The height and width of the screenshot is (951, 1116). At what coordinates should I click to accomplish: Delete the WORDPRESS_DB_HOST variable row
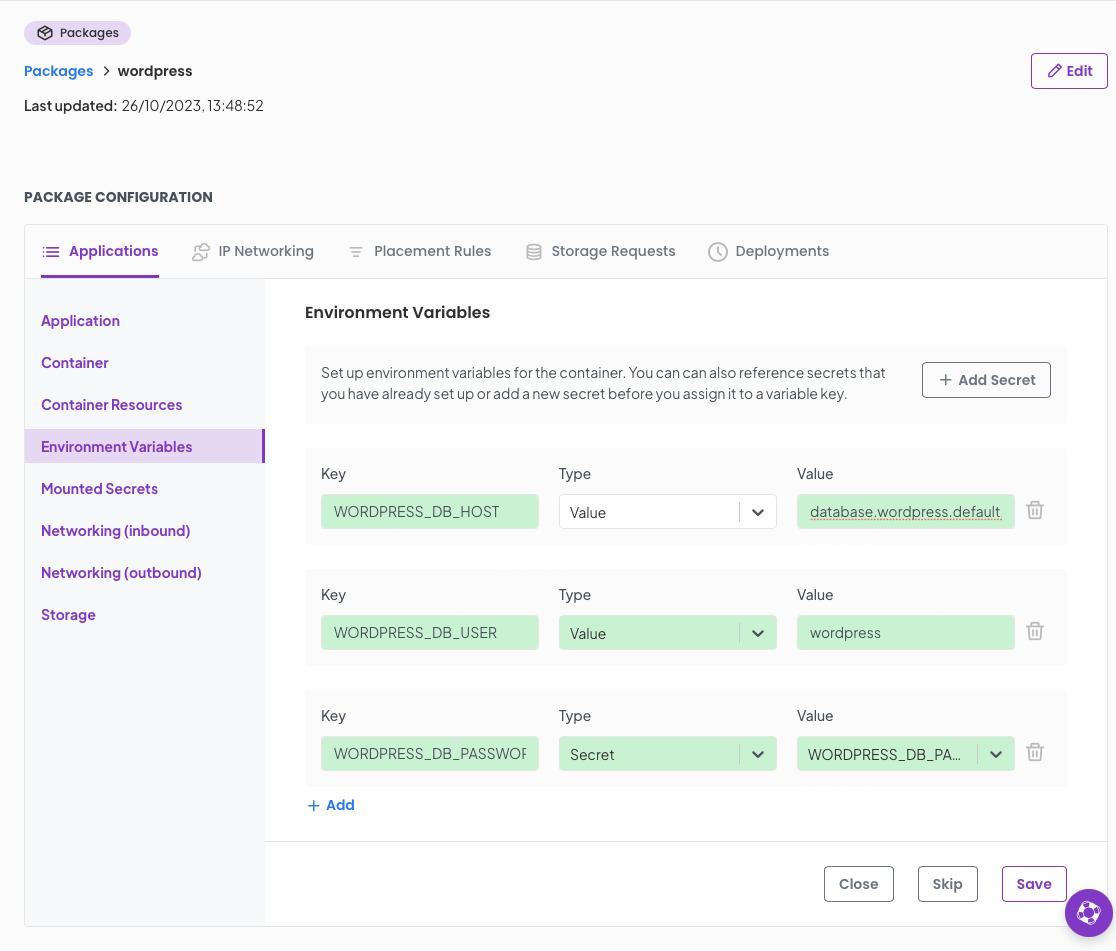(1035, 510)
